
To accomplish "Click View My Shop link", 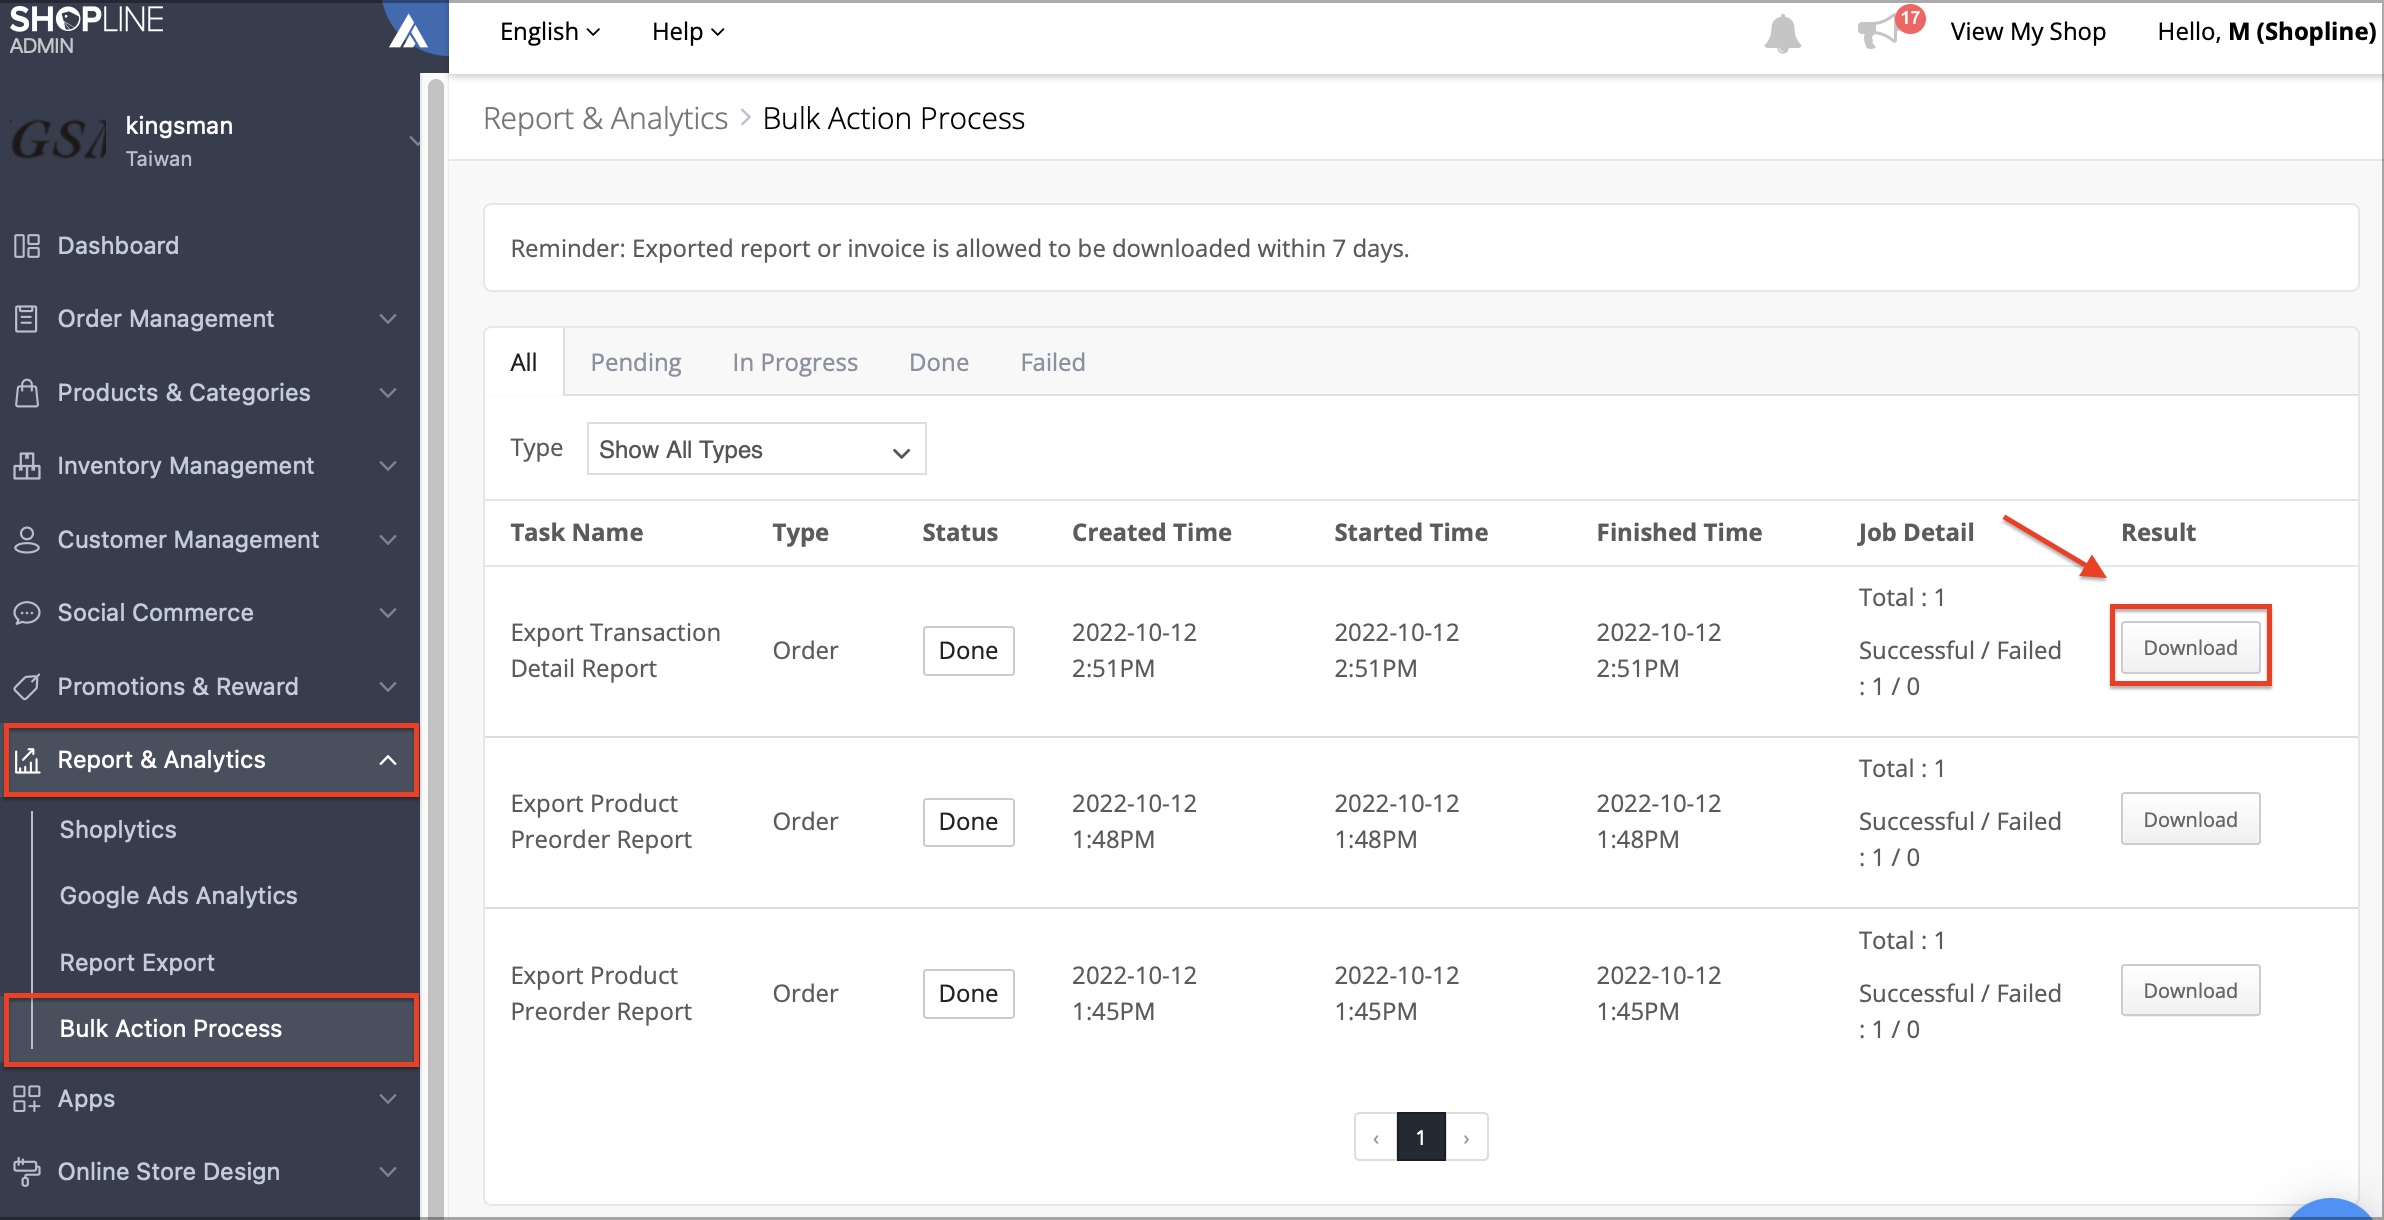I will coord(2028,32).
